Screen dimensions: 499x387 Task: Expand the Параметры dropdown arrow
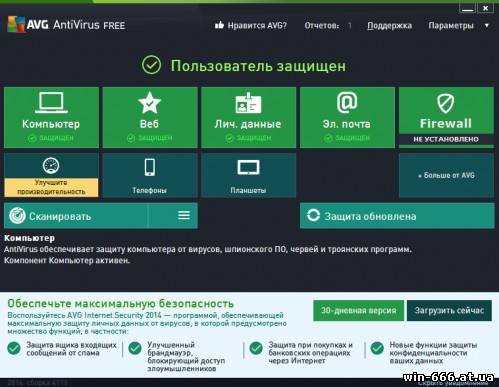[x=487, y=25]
